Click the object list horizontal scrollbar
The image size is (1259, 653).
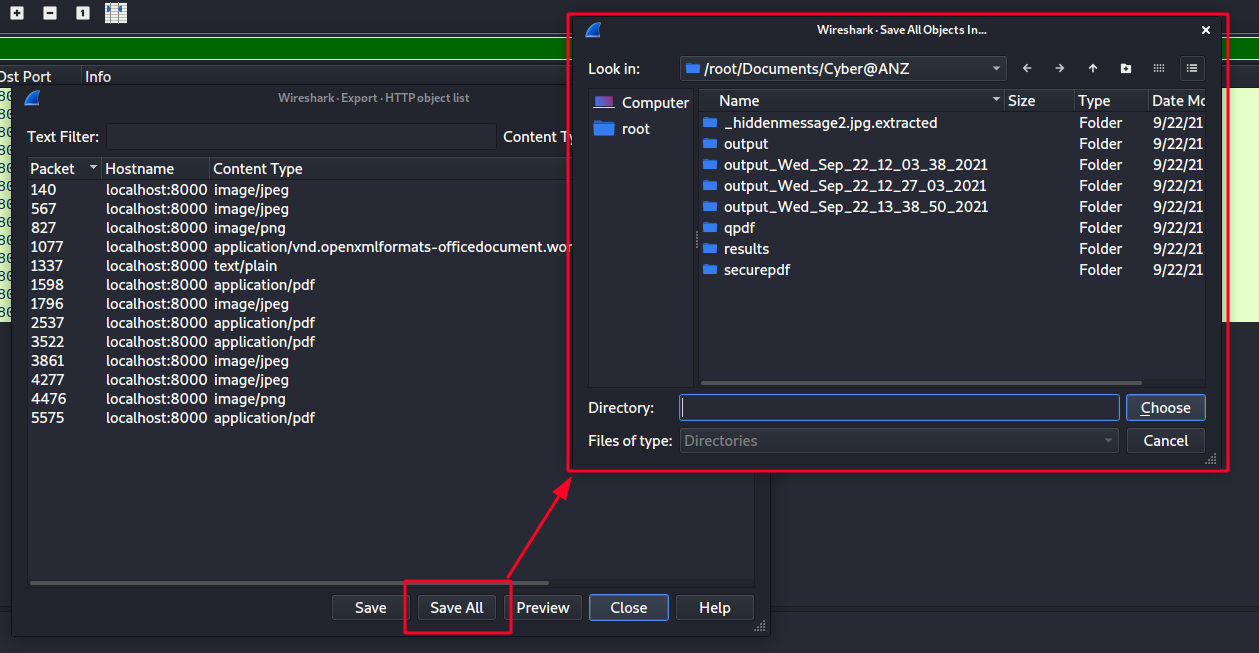[289, 582]
